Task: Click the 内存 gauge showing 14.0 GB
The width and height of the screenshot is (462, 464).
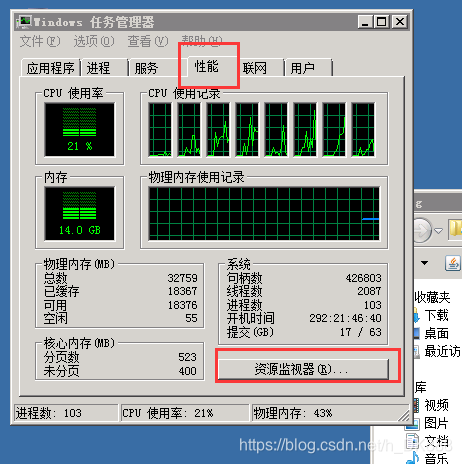Action: coord(79,213)
